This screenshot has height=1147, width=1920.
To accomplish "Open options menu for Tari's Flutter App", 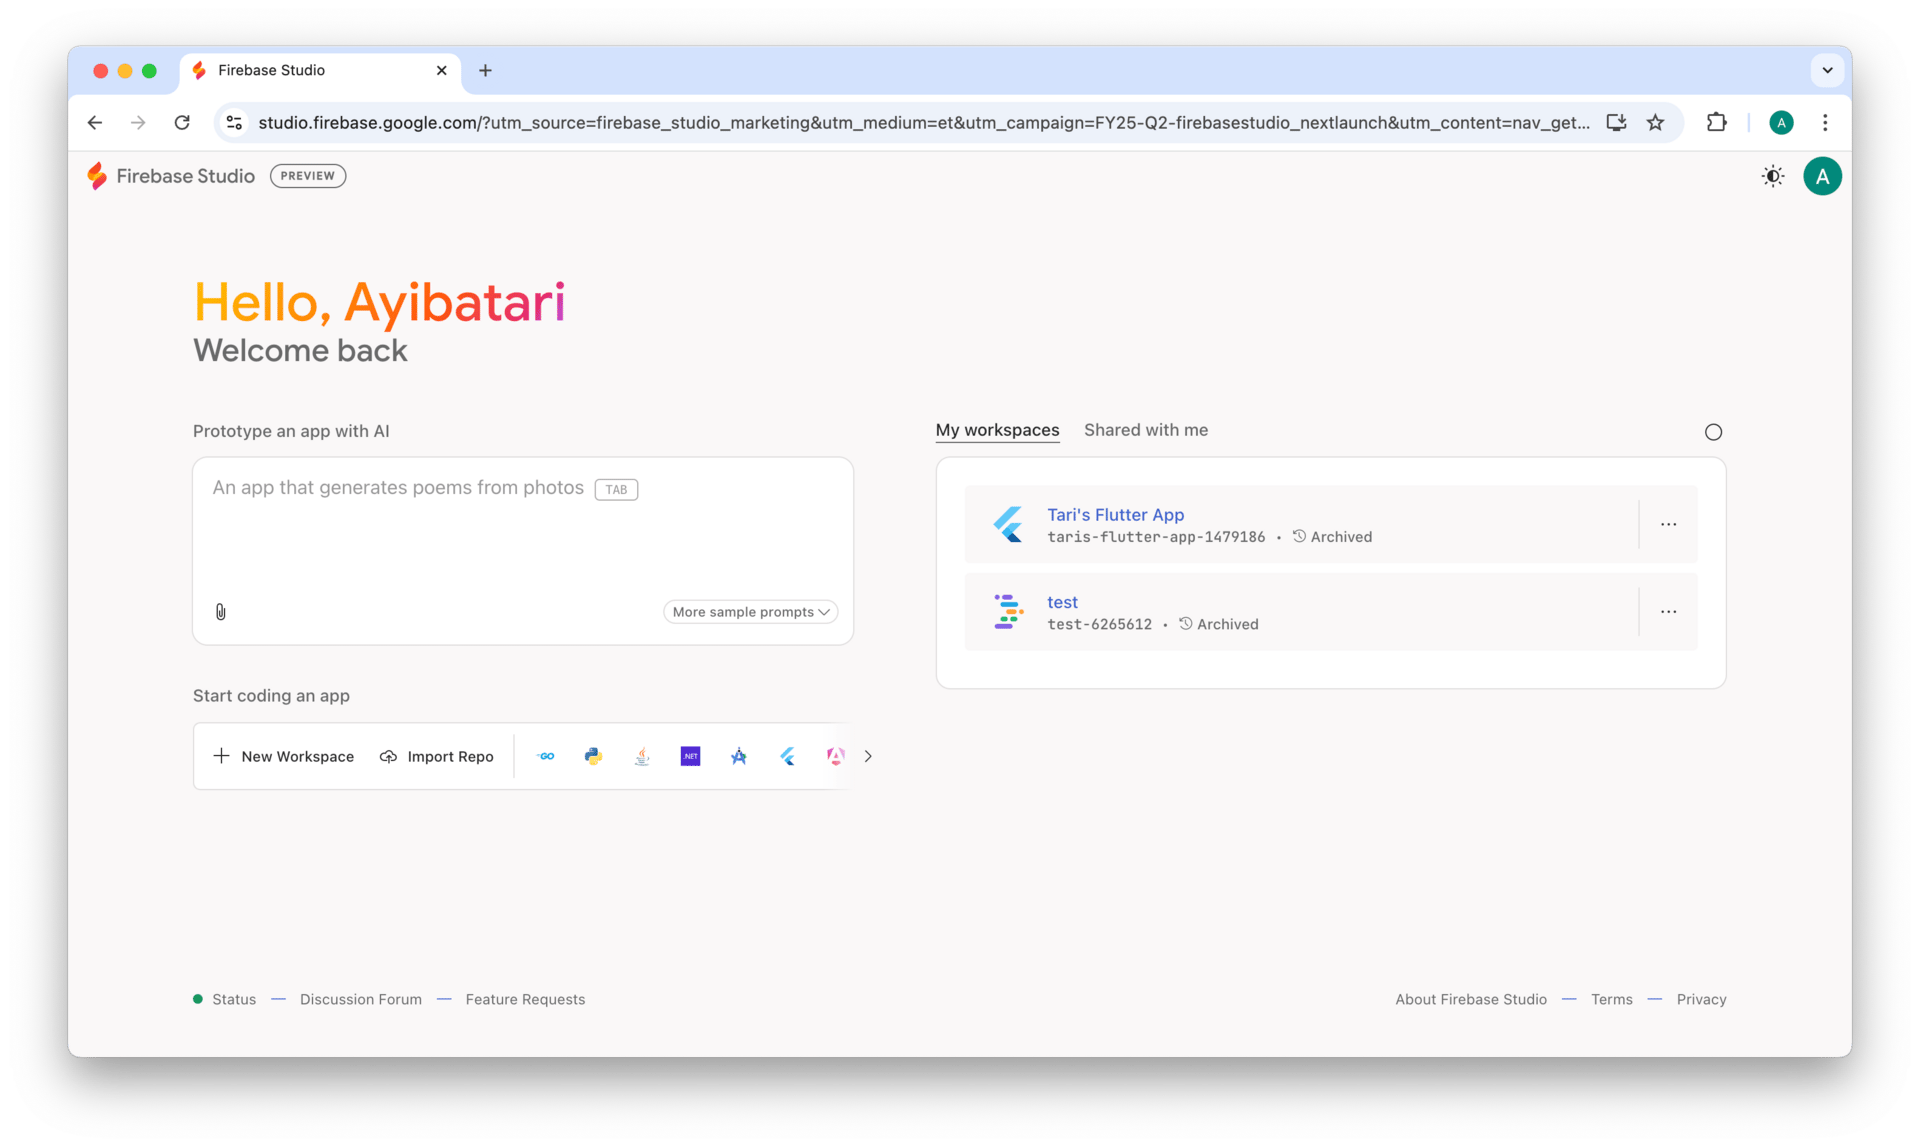I will (x=1668, y=524).
